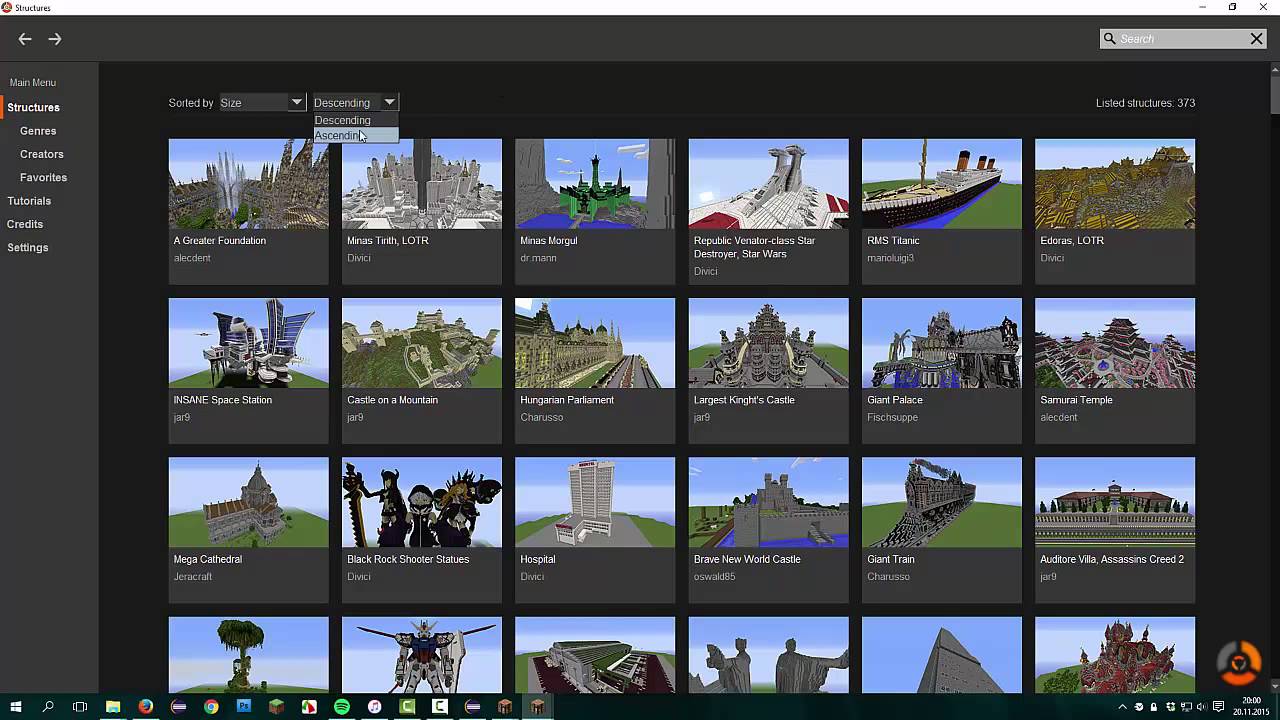
Task: Click creator alecdent under A Greater Foundation
Action: tap(192, 258)
